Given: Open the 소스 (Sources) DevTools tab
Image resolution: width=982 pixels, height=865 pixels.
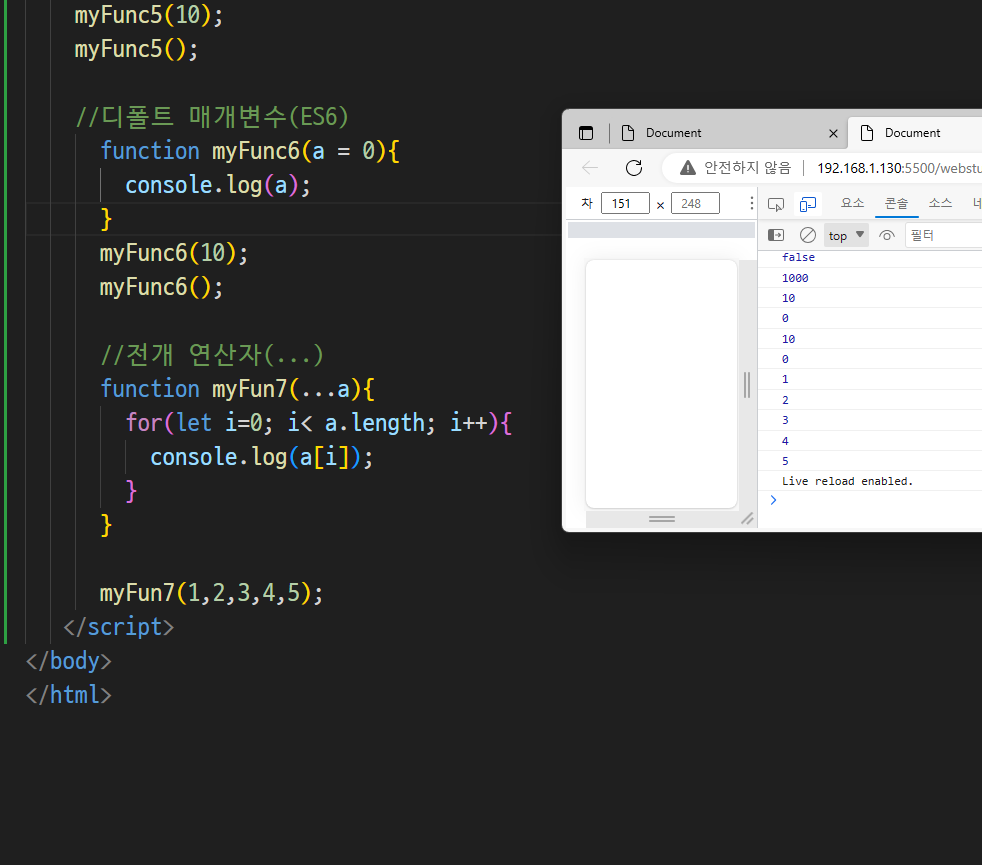Looking at the screenshot, I should pos(940,203).
